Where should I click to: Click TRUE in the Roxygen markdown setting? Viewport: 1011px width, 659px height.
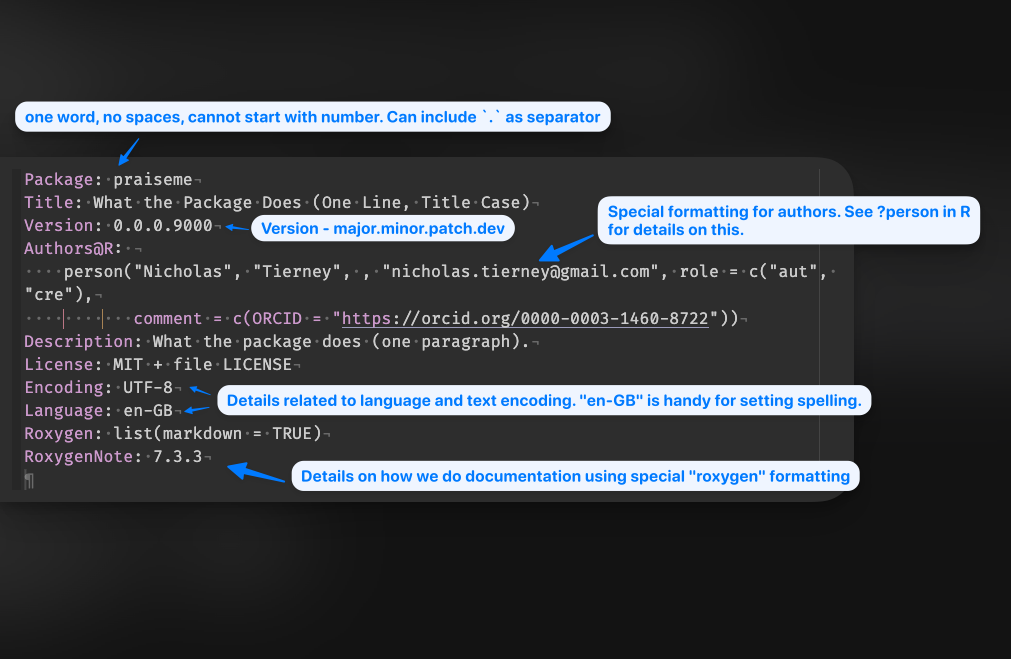pyautogui.click(x=298, y=433)
